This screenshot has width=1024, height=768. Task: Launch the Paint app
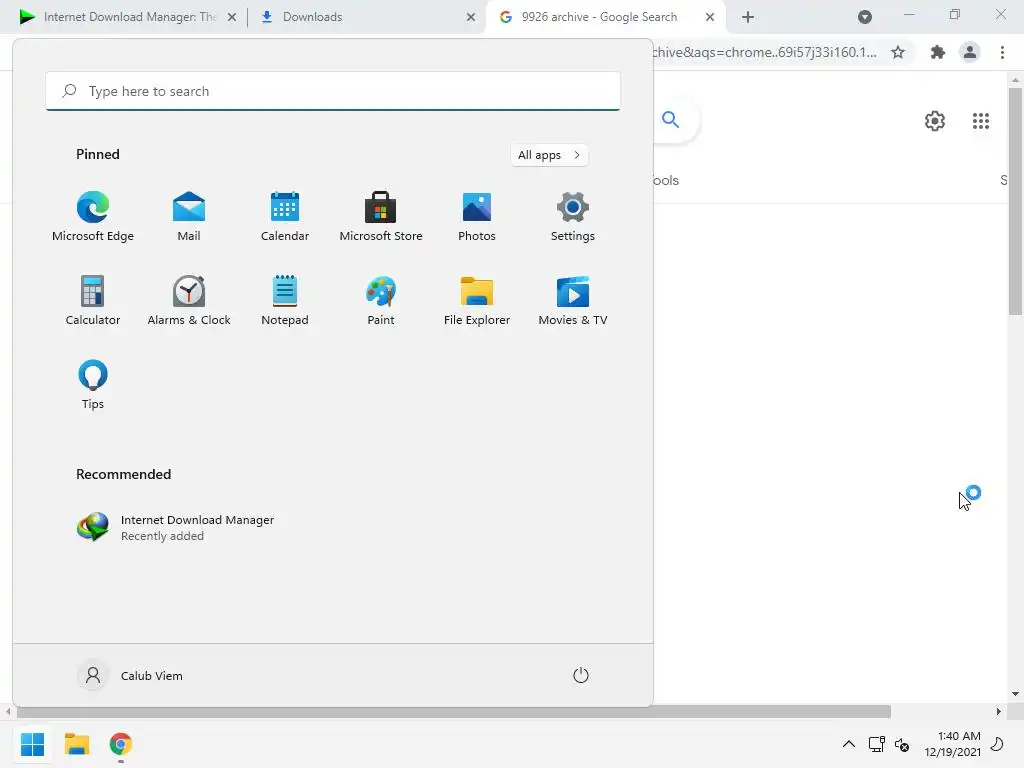tap(381, 300)
